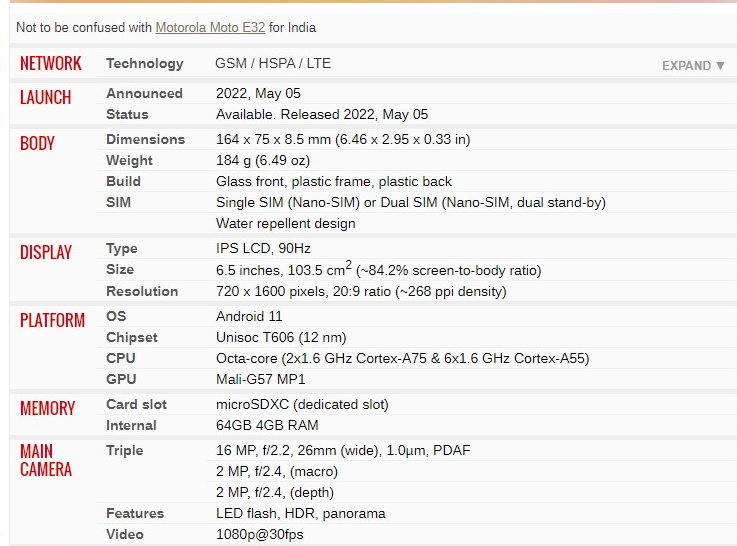Screen dimensions: 737x546
Task: Click the CPU spec label
Action: click(x=121, y=358)
